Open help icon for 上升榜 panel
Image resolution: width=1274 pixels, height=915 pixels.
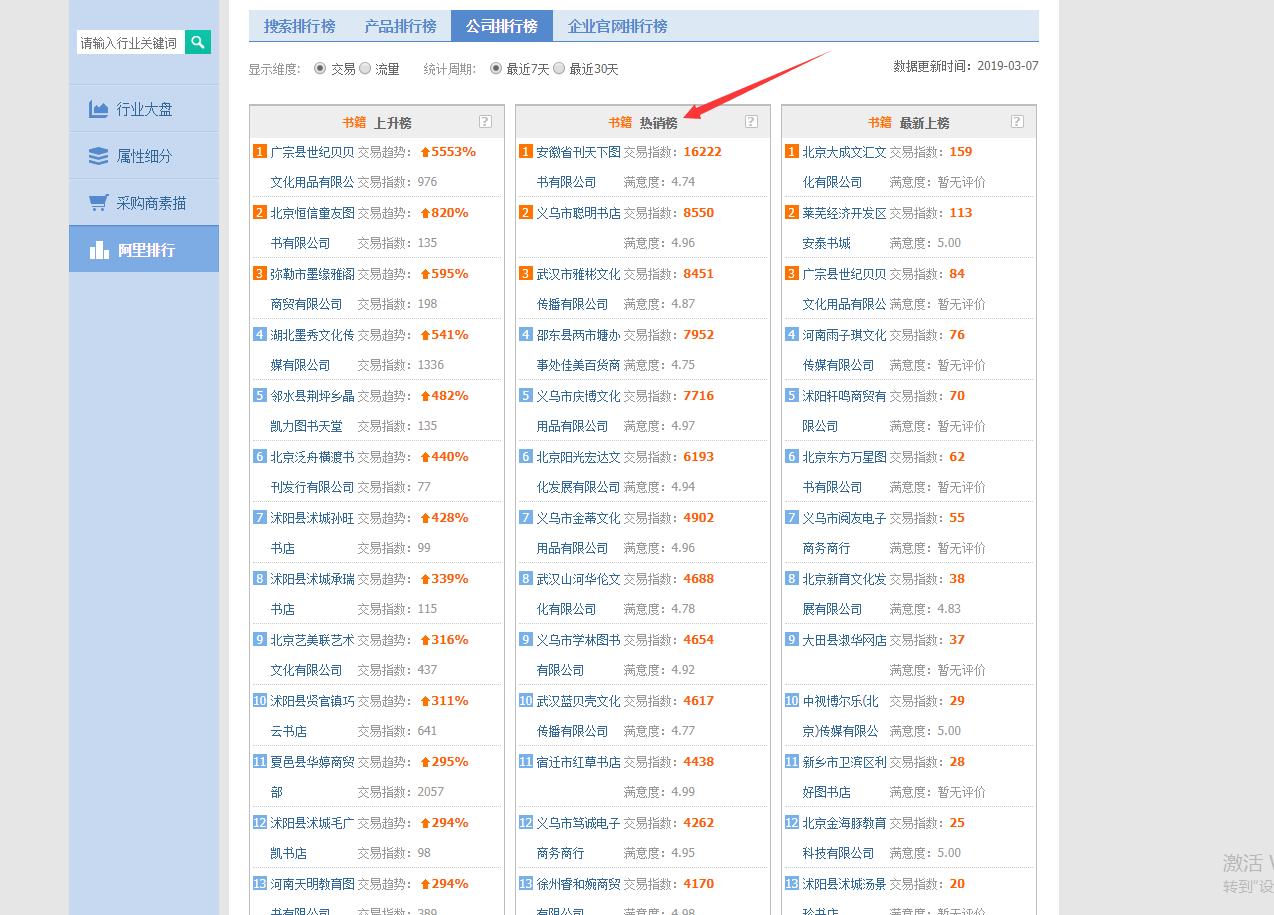pos(485,122)
